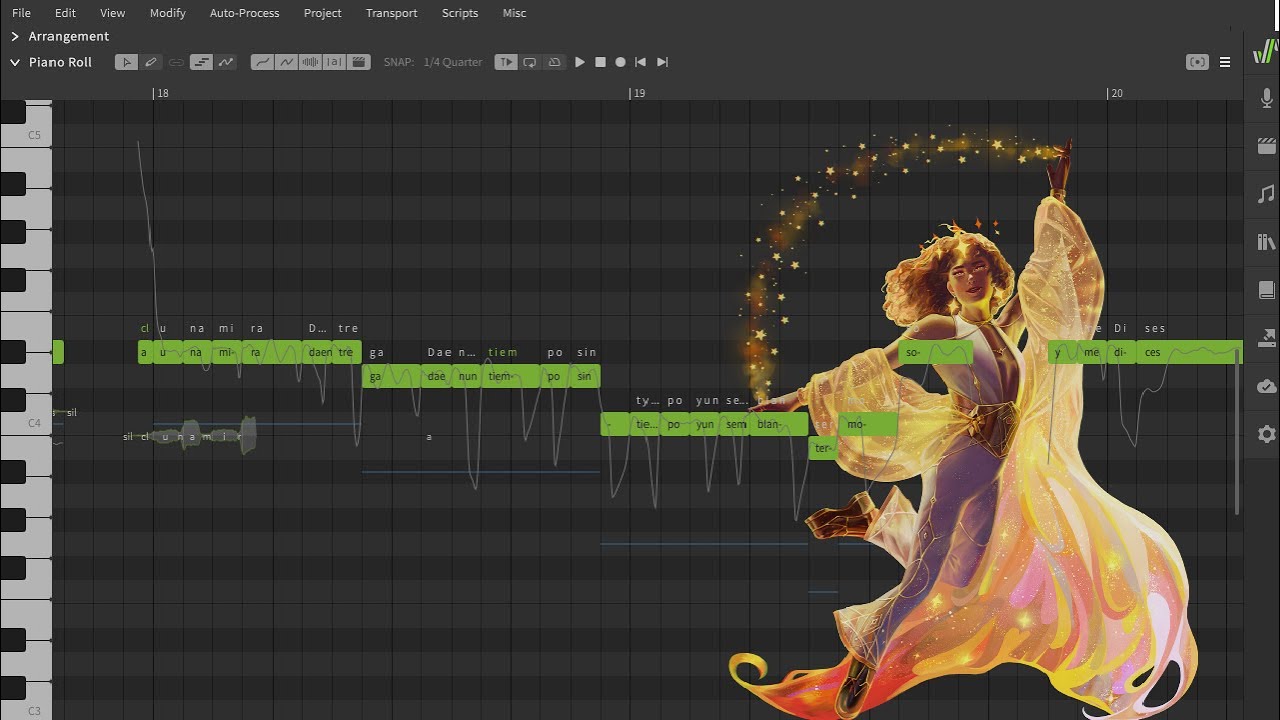The width and height of the screenshot is (1280, 720).
Task: Open the Library books panel
Action: pos(1267,242)
